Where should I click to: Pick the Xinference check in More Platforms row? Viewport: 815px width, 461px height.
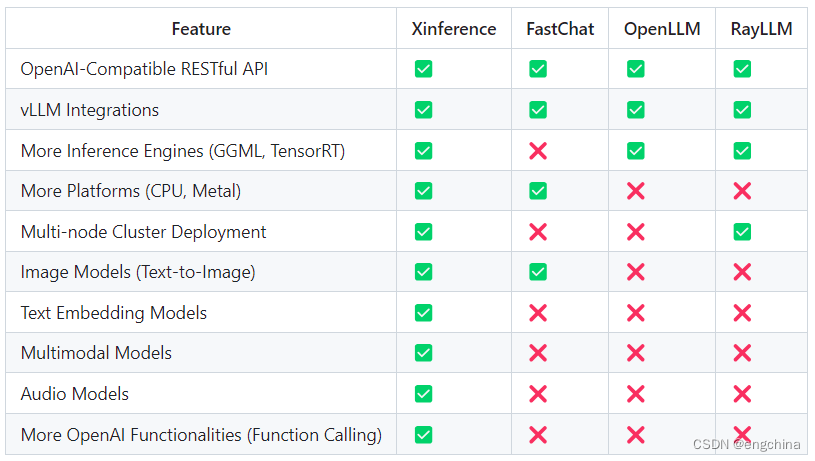(x=423, y=191)
